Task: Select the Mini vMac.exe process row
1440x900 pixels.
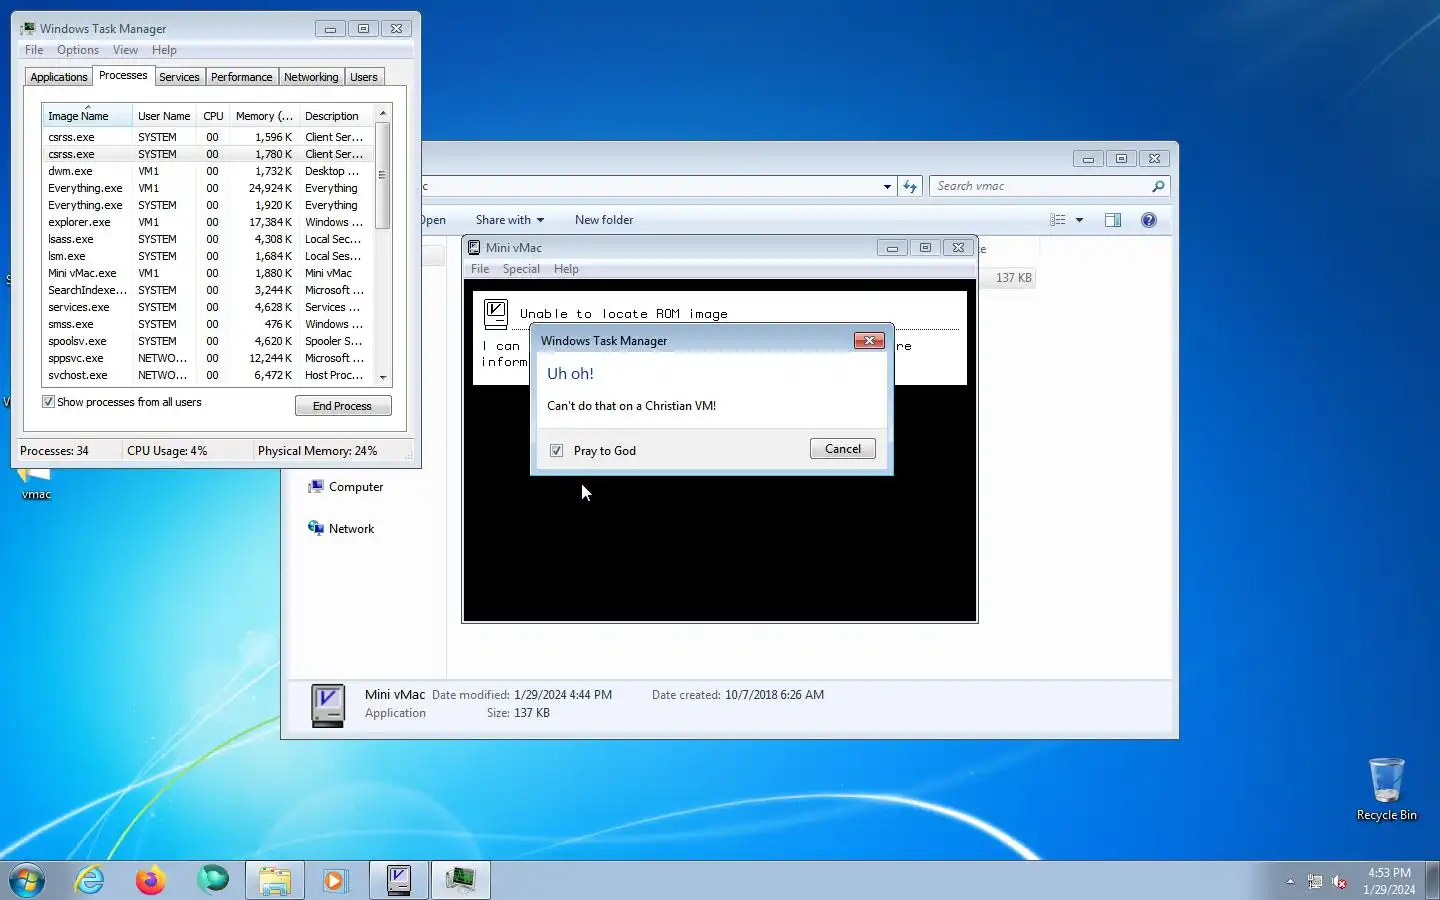Action: click(208, 273)
